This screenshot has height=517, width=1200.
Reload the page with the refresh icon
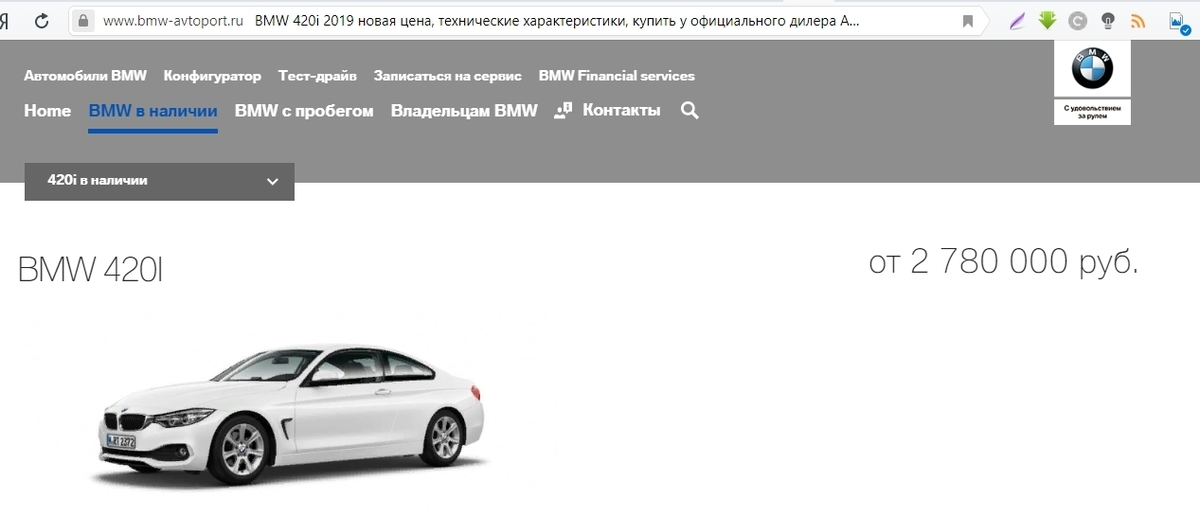point(42,20)
